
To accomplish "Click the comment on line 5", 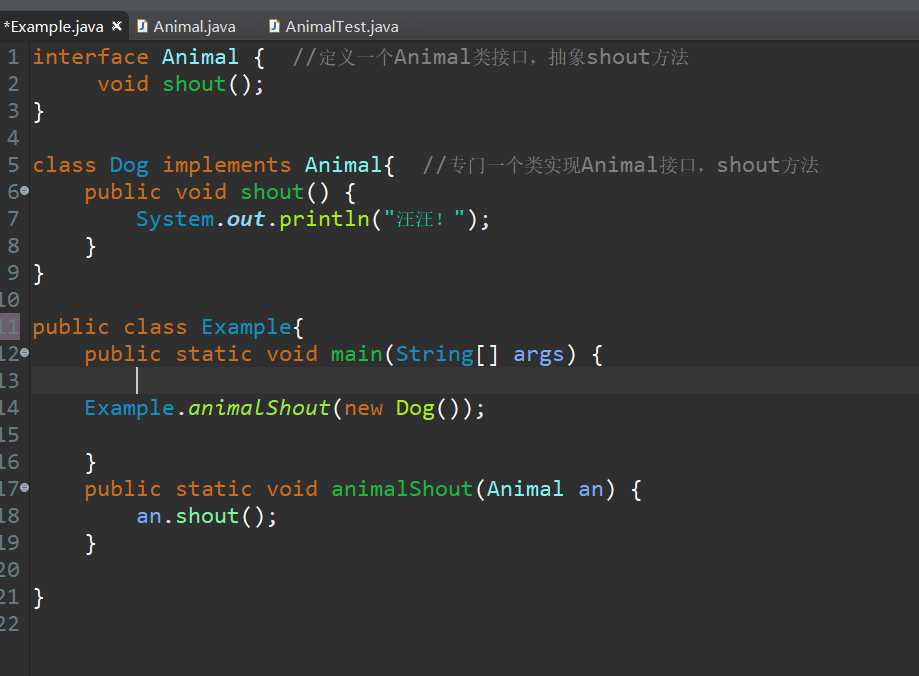I will pyautogui.click(x=621, y=165).
